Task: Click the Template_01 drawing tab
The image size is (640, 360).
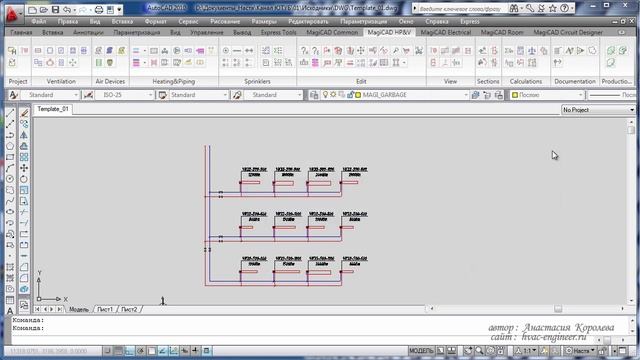Action: (x=53, y=109)
